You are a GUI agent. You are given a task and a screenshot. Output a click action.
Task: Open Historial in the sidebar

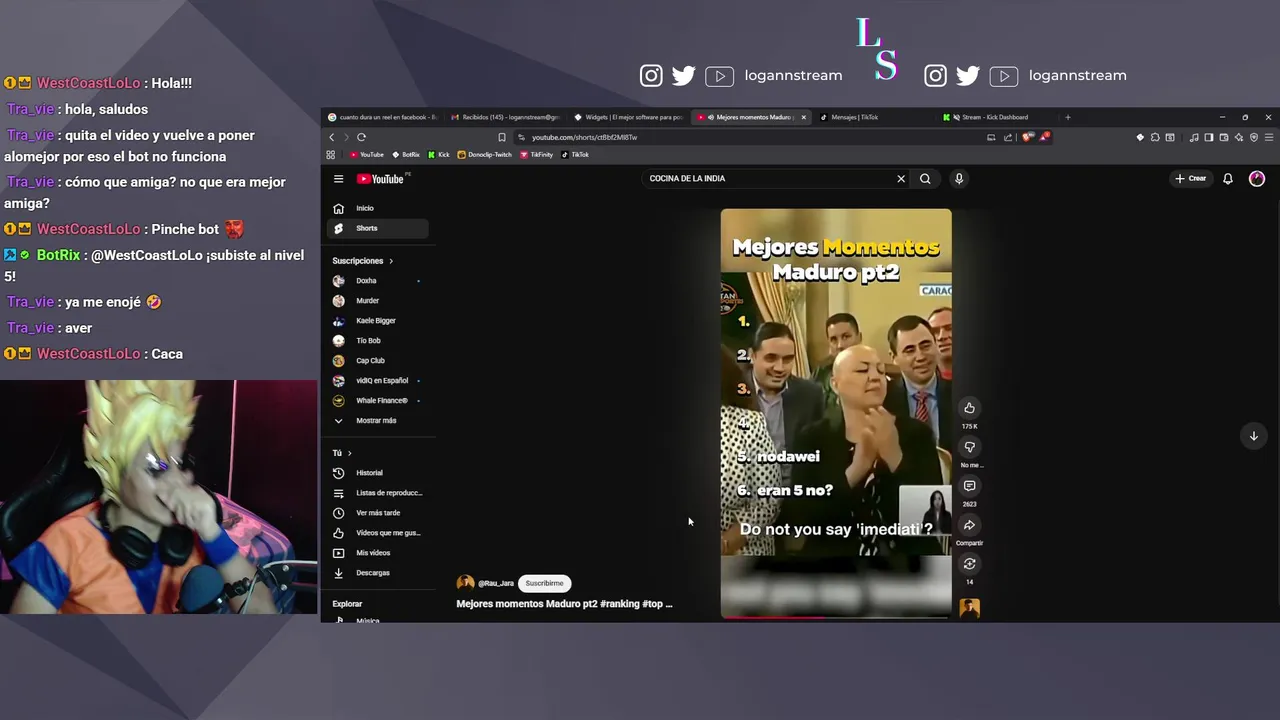click(x=378, y=473)
